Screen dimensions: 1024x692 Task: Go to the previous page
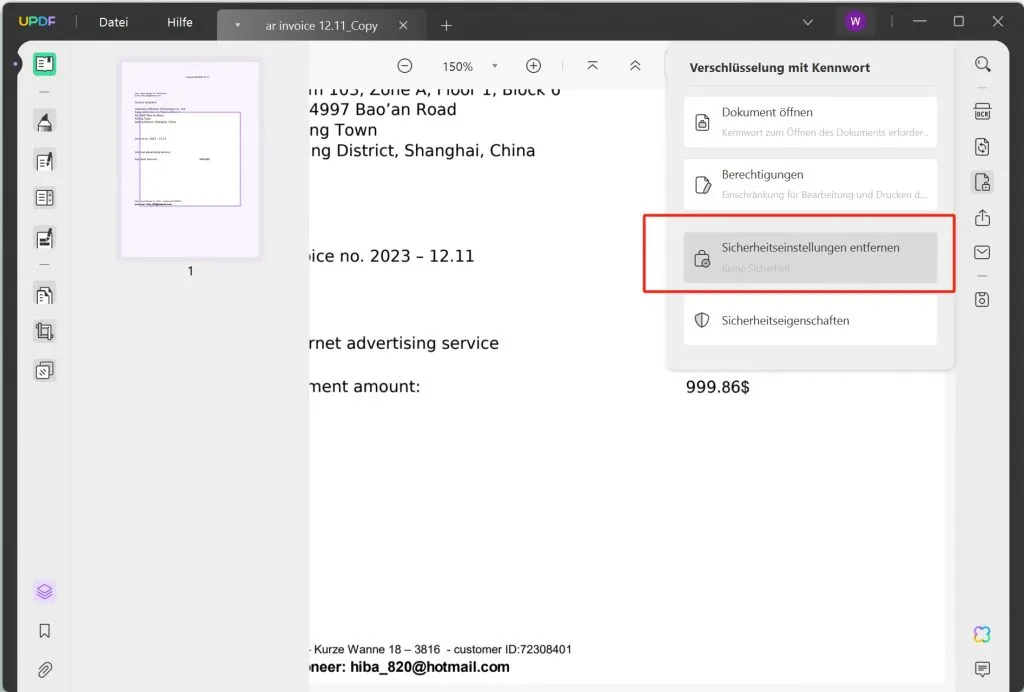pos(635,66)
